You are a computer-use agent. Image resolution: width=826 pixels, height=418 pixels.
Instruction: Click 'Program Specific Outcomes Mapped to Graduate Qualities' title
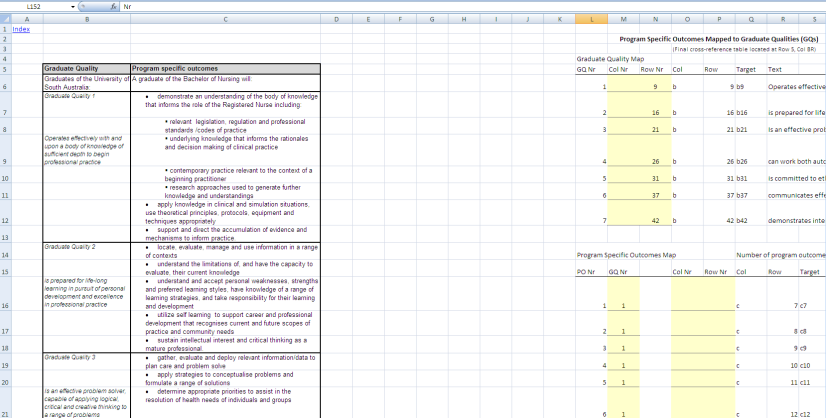719,39
